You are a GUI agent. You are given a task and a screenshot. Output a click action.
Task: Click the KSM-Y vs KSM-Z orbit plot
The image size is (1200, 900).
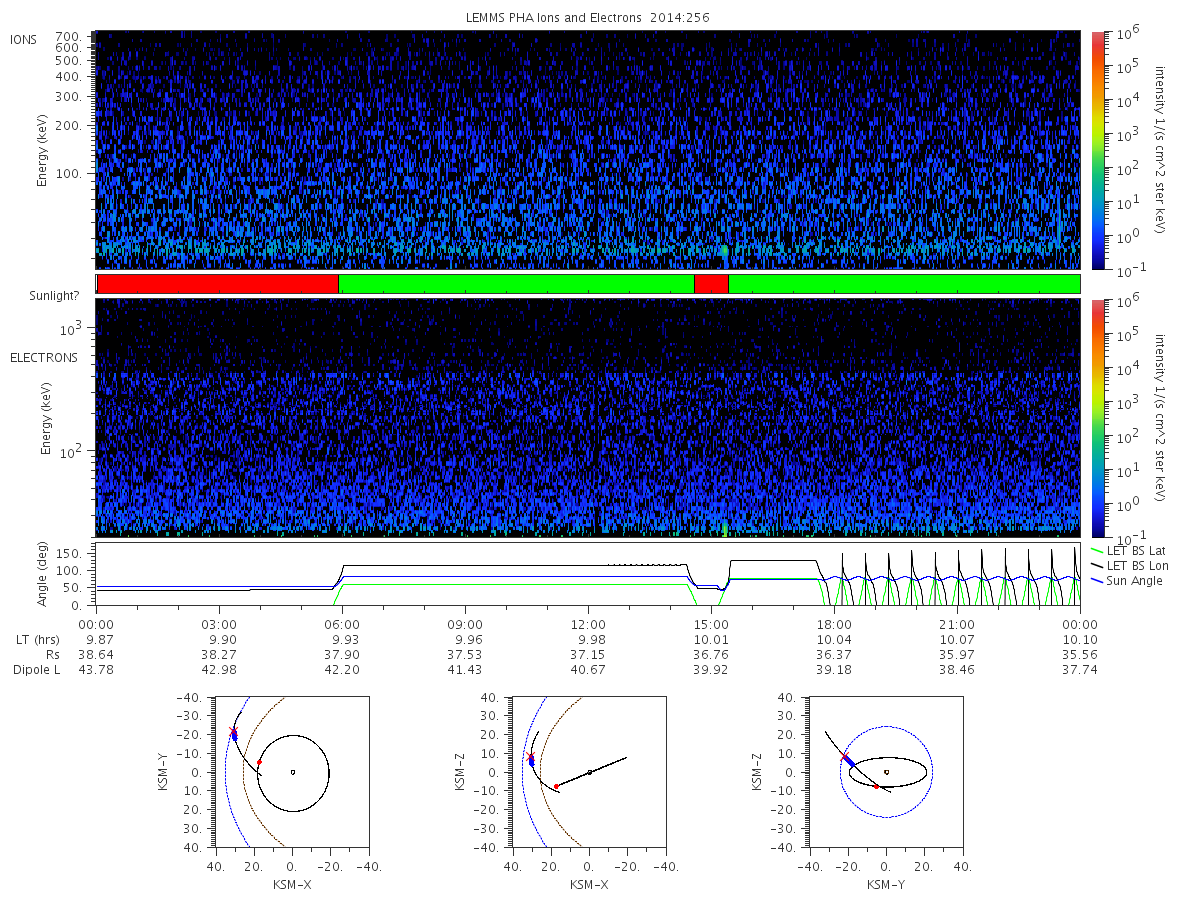click(886, 772)
